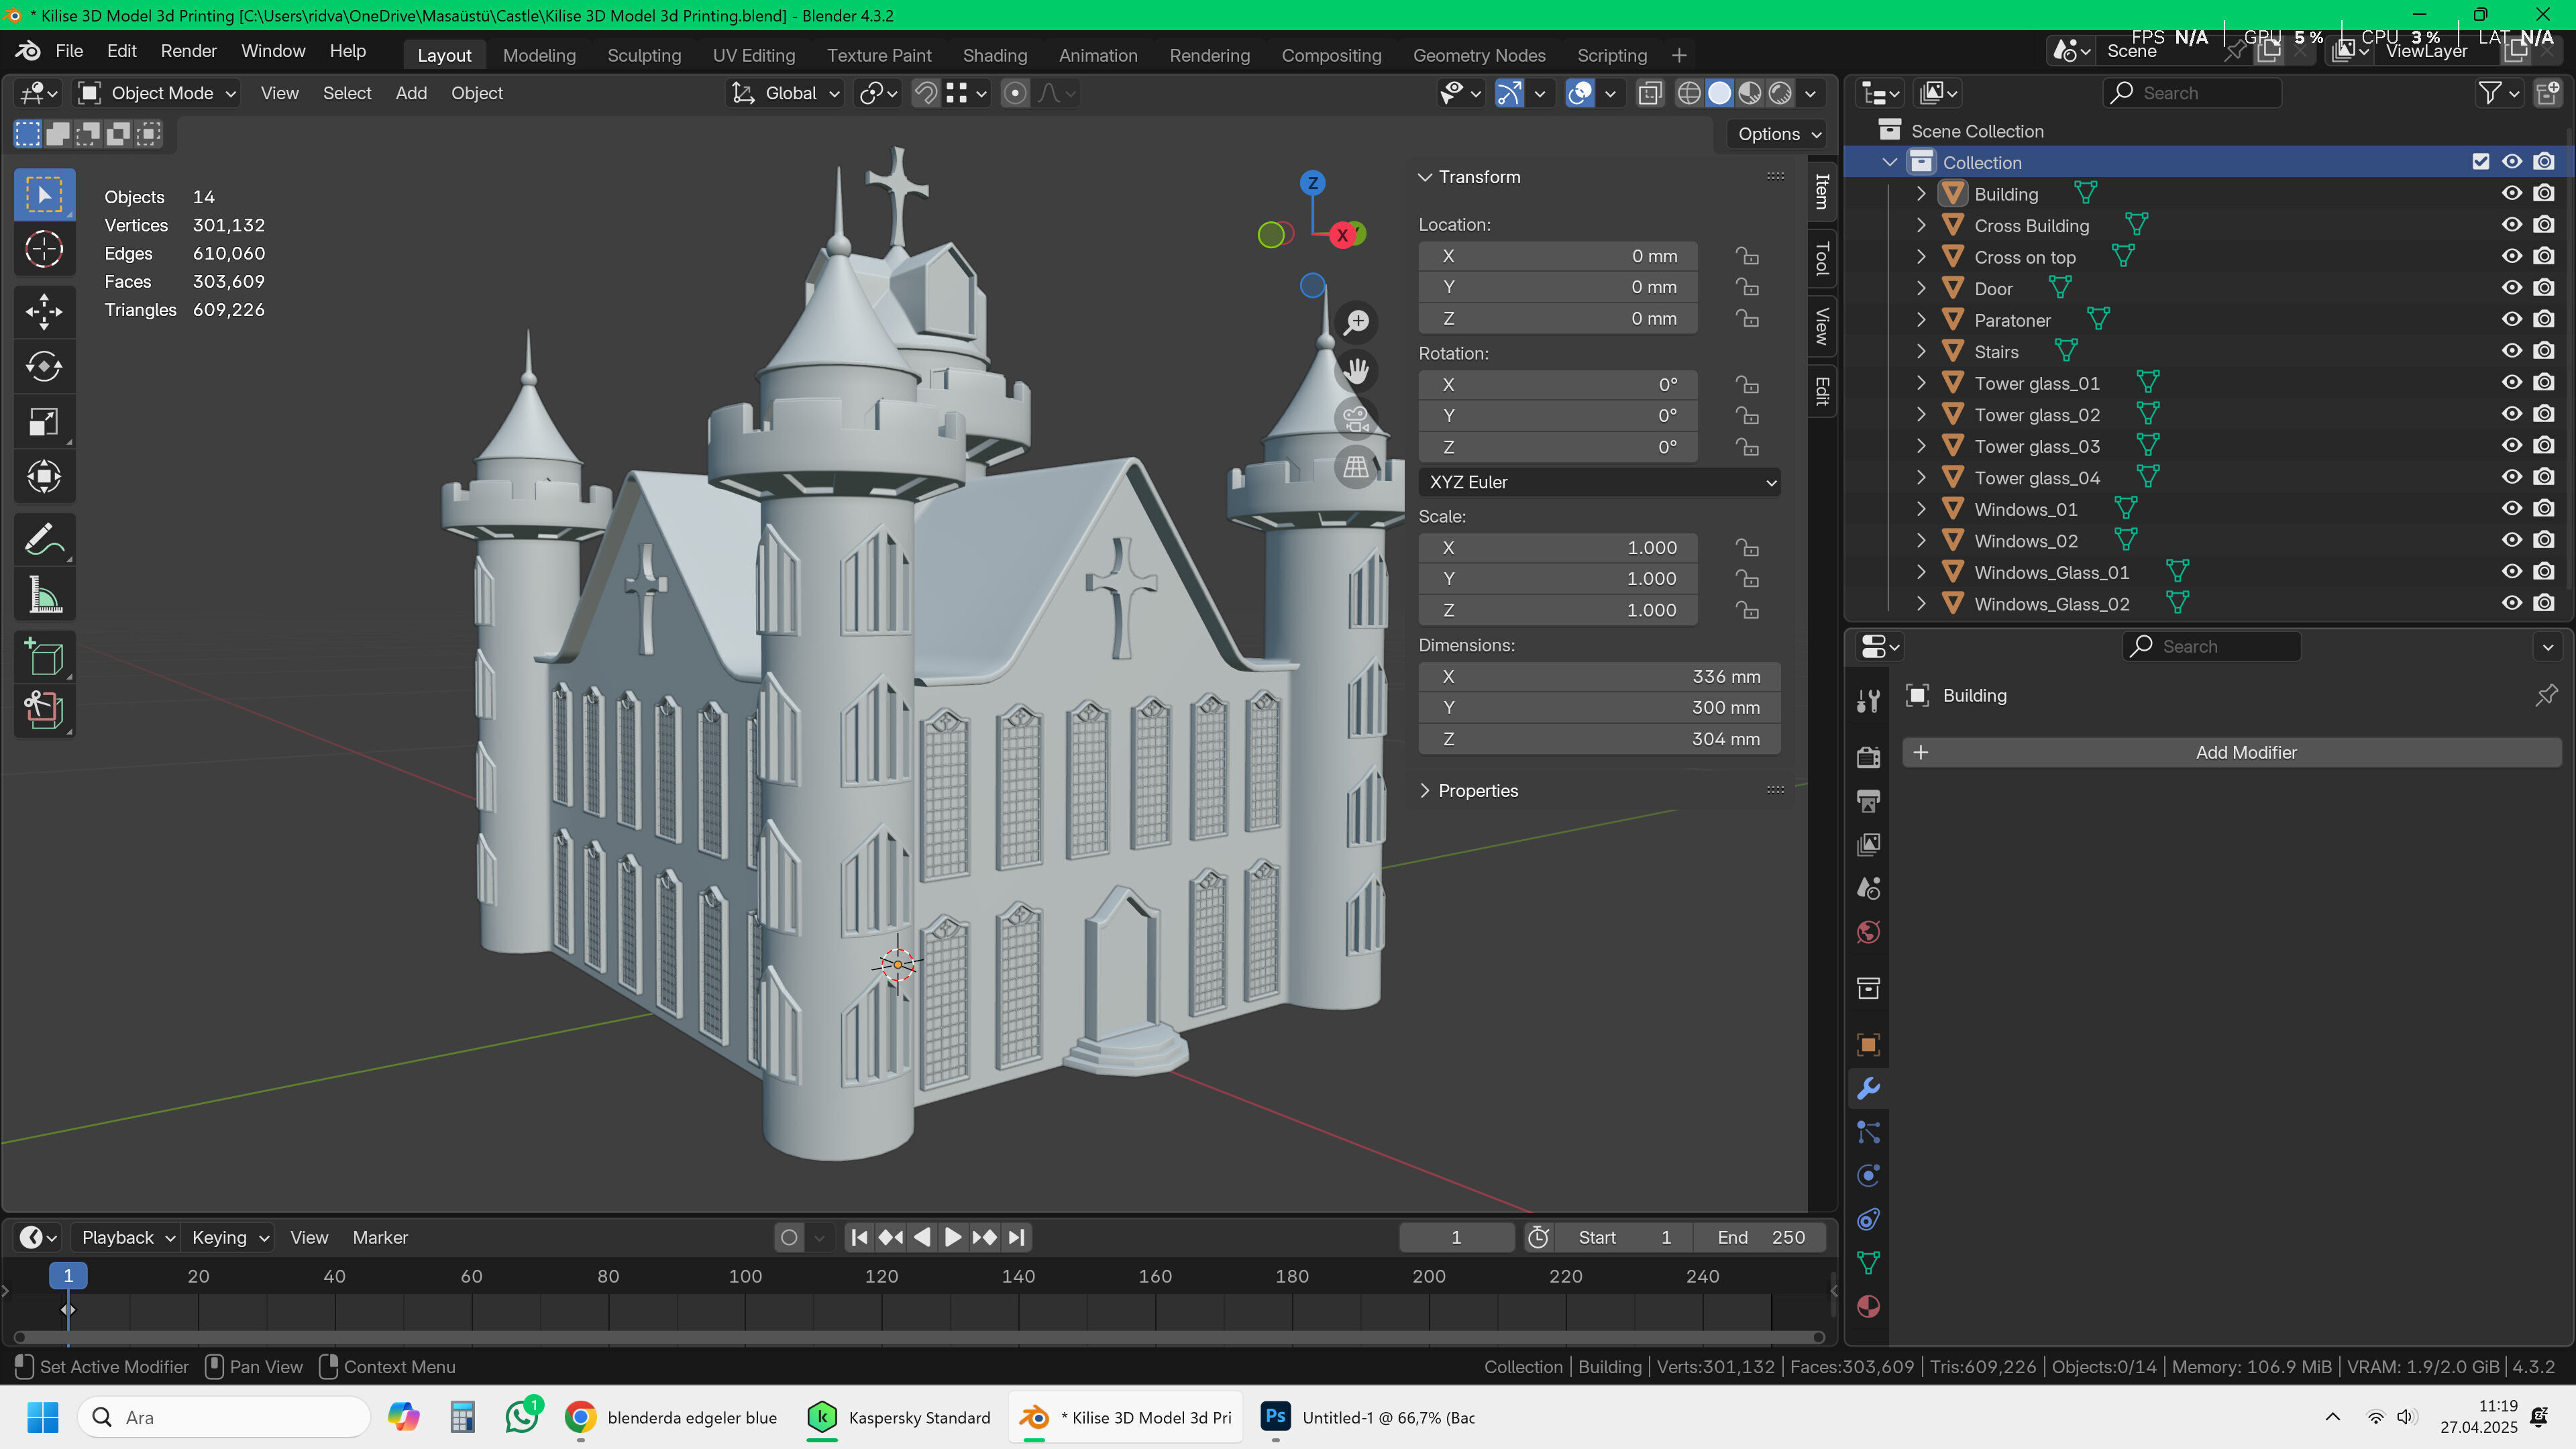This screenshot has height=1449, width=2576.
Task: Hide the Door object in viewport
Action: (2512, 288)
